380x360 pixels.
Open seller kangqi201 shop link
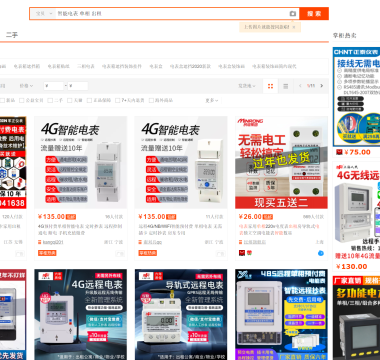pyautogui.click(x=53, y=242)
